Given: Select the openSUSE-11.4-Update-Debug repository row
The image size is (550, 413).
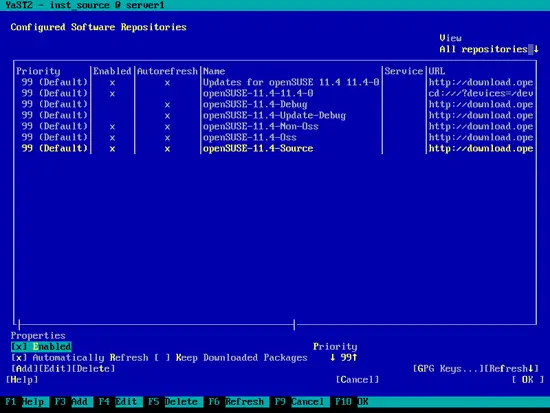Looking at the screenshot, I should pyautogui.click(x=275, y=115).
